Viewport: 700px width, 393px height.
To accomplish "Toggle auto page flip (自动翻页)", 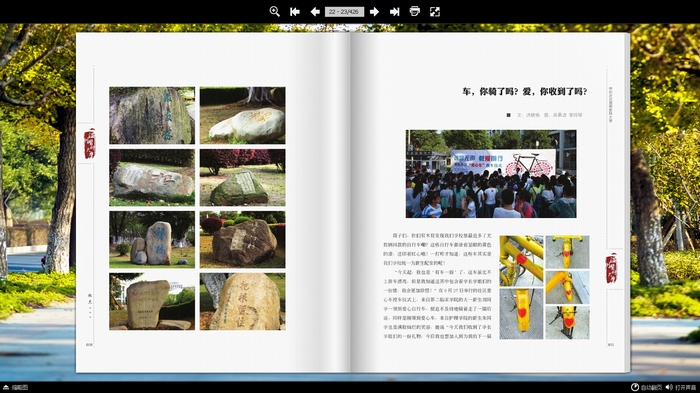I will coord(646,387).
